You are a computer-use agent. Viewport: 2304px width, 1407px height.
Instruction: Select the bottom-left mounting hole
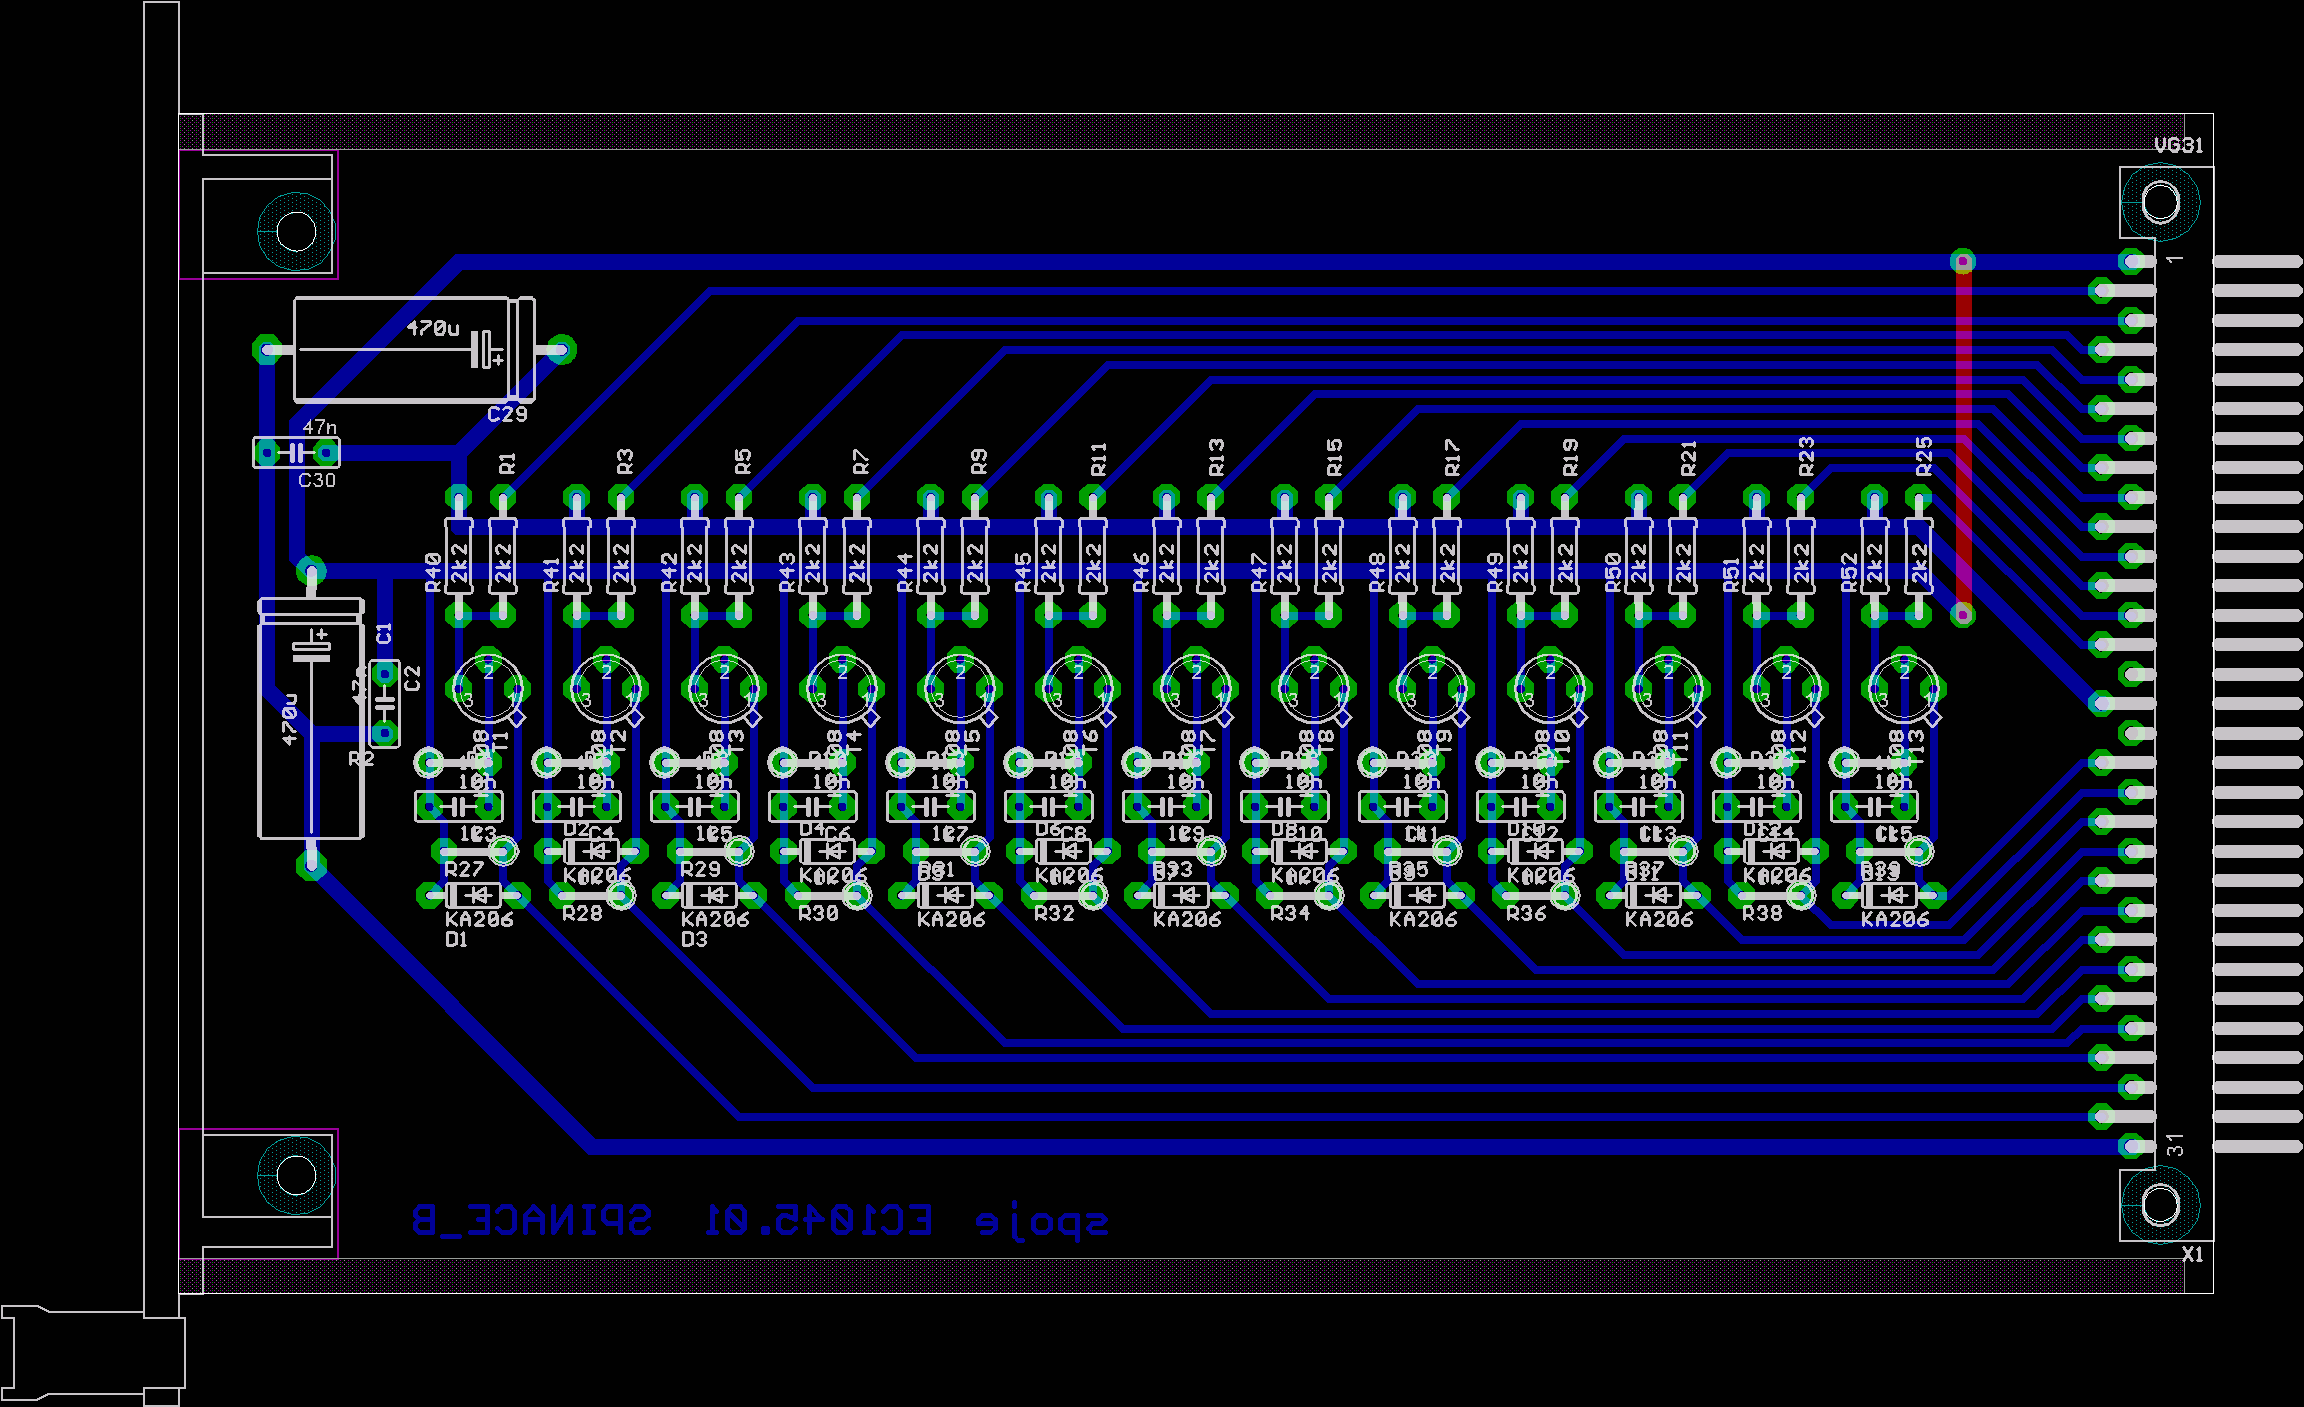click(x=296, y=1175)
